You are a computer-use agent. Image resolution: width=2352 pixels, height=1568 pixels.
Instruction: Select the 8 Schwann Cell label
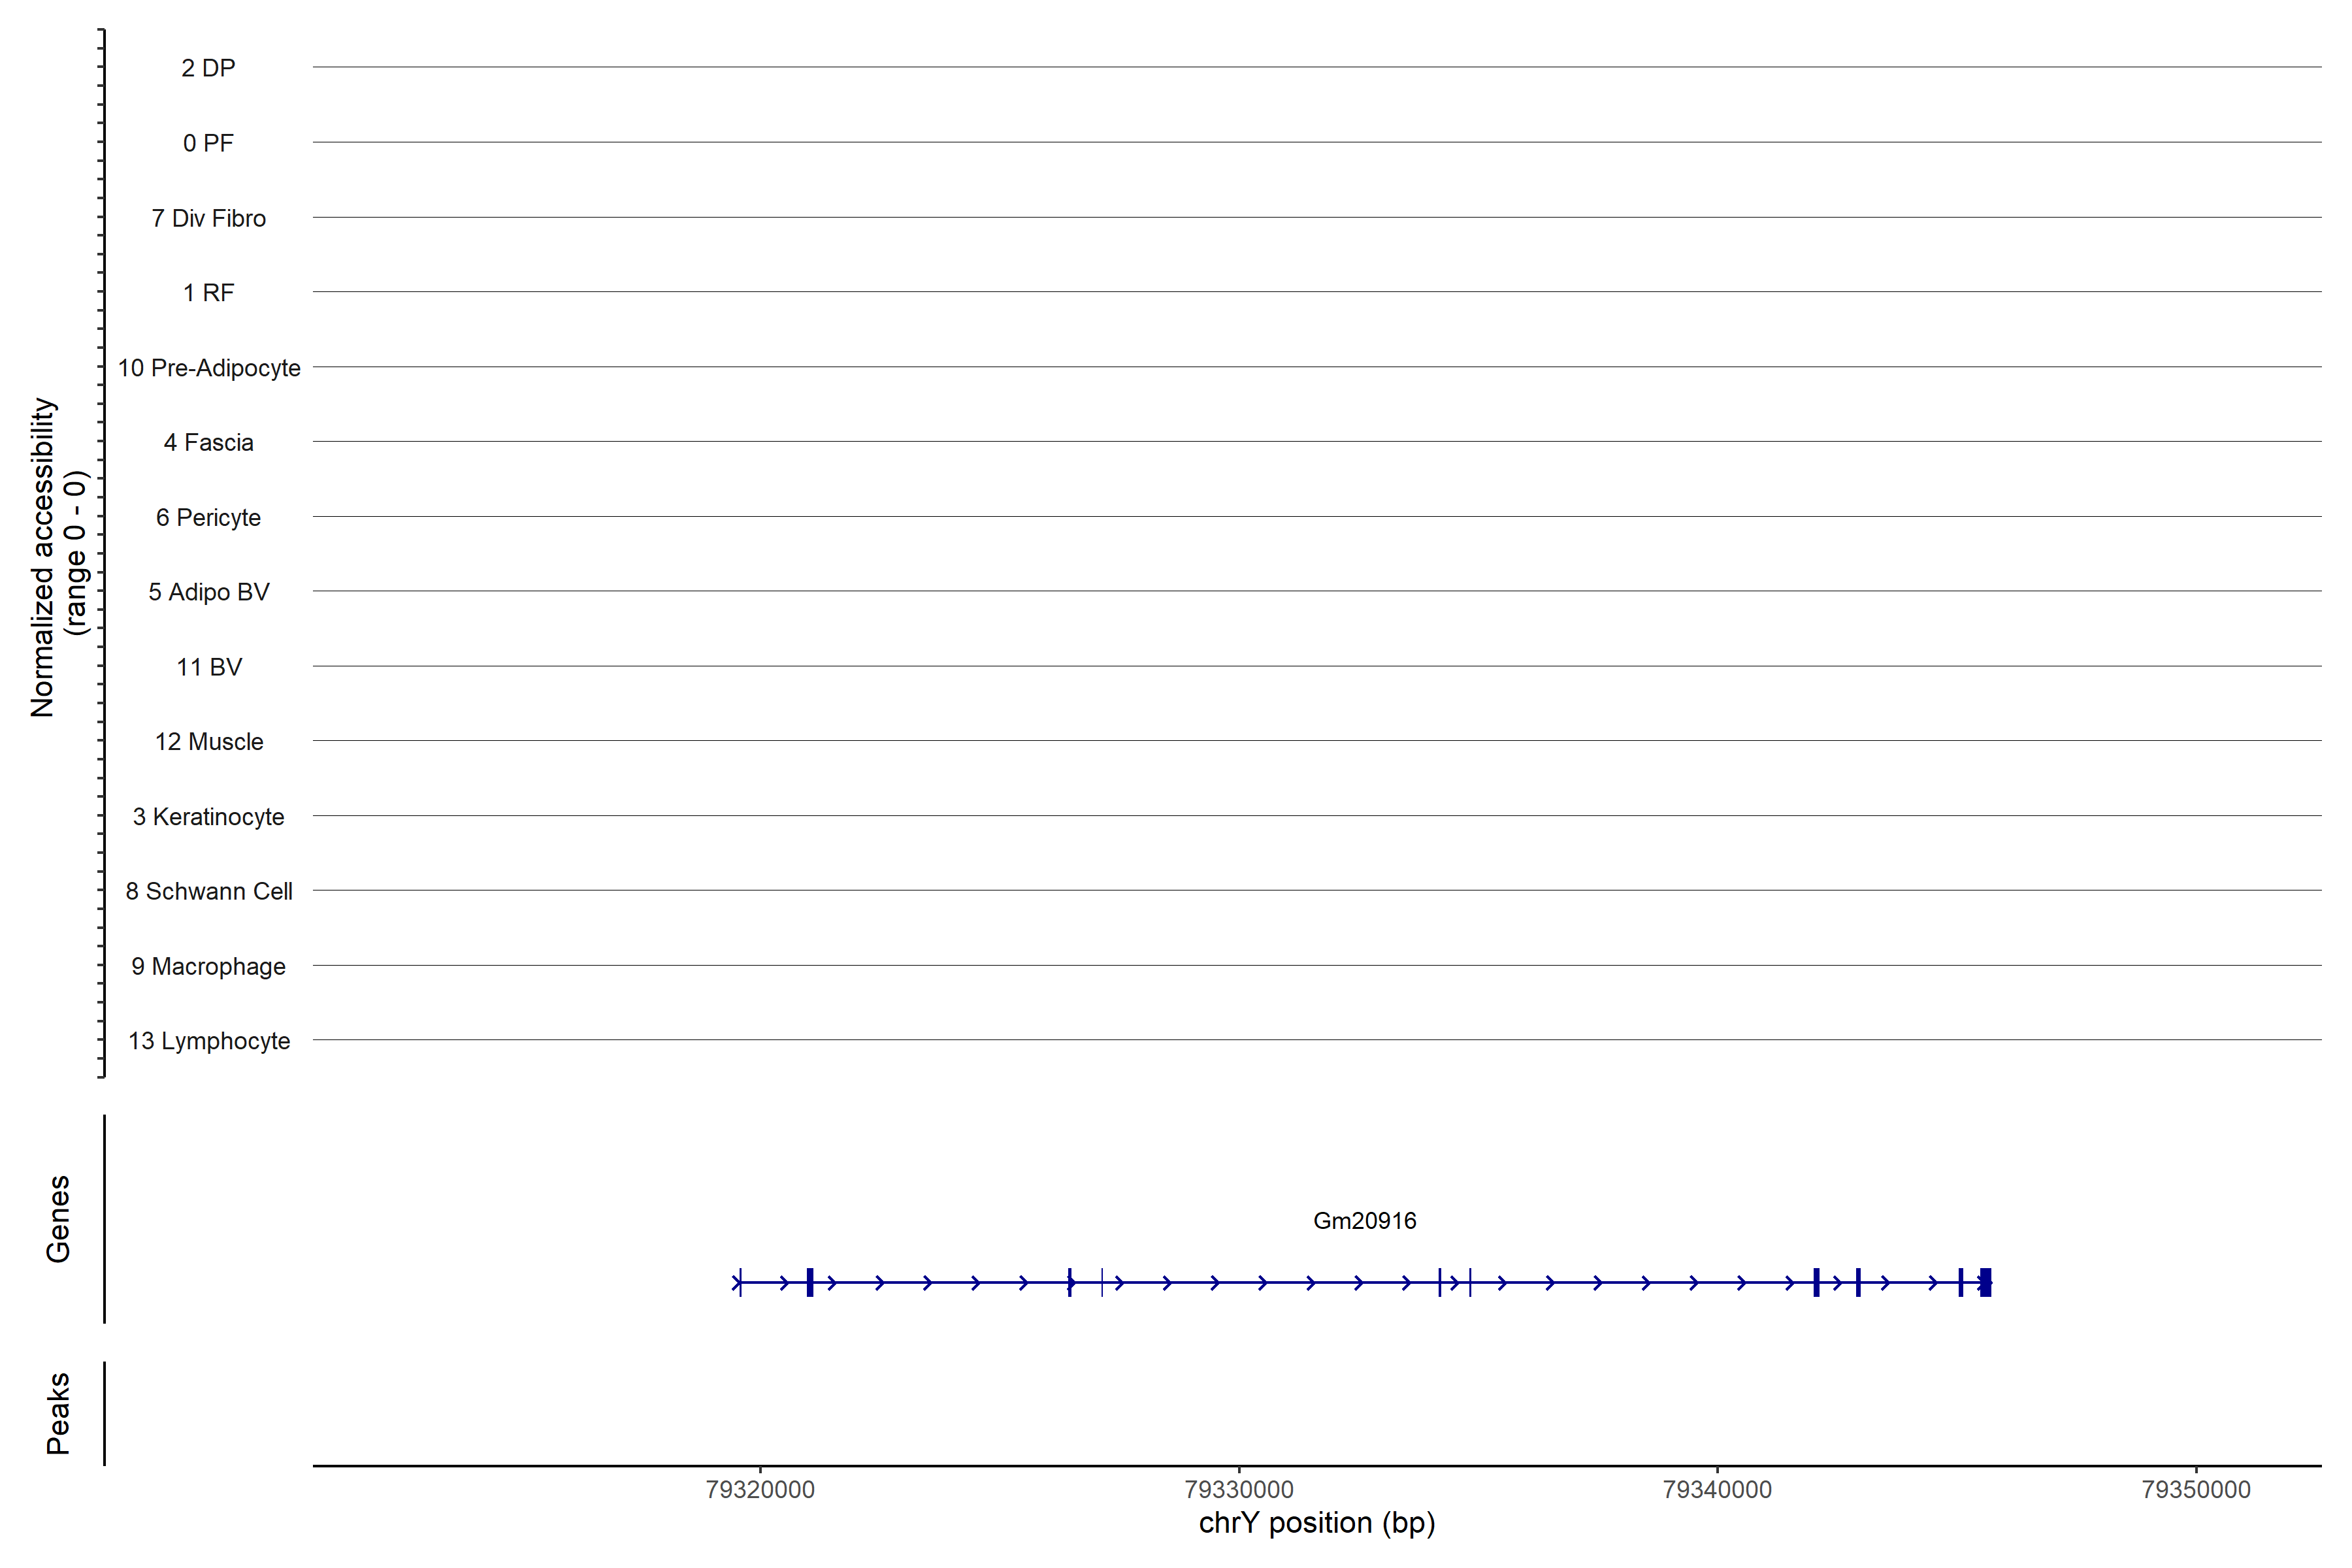(x=208, y=891)
